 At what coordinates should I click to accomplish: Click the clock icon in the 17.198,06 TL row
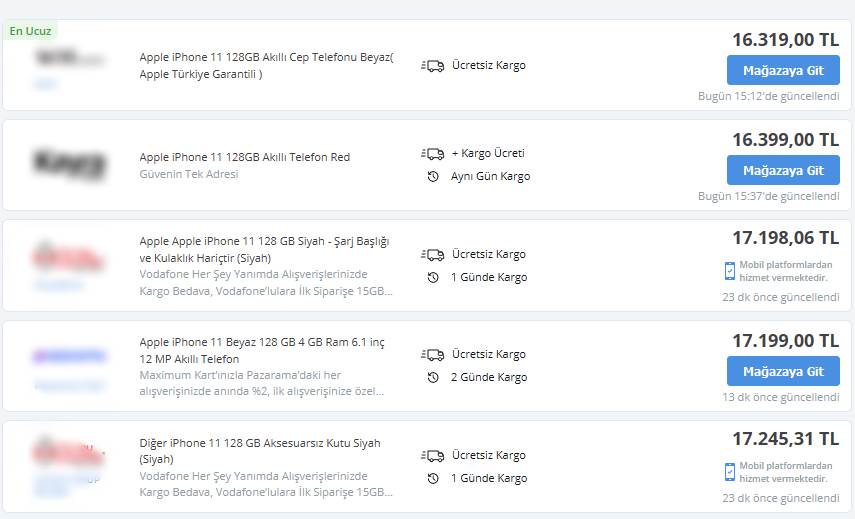click(x=433, y=277)
